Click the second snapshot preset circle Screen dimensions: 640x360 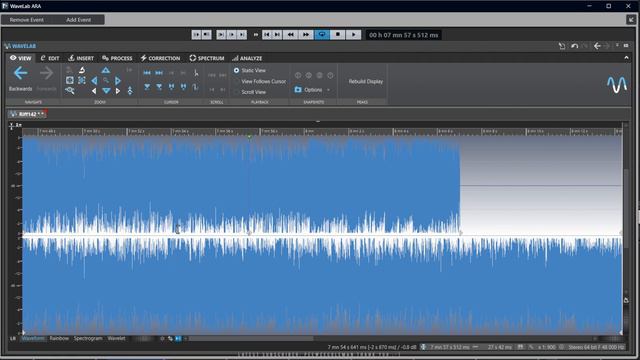[309, 76]
